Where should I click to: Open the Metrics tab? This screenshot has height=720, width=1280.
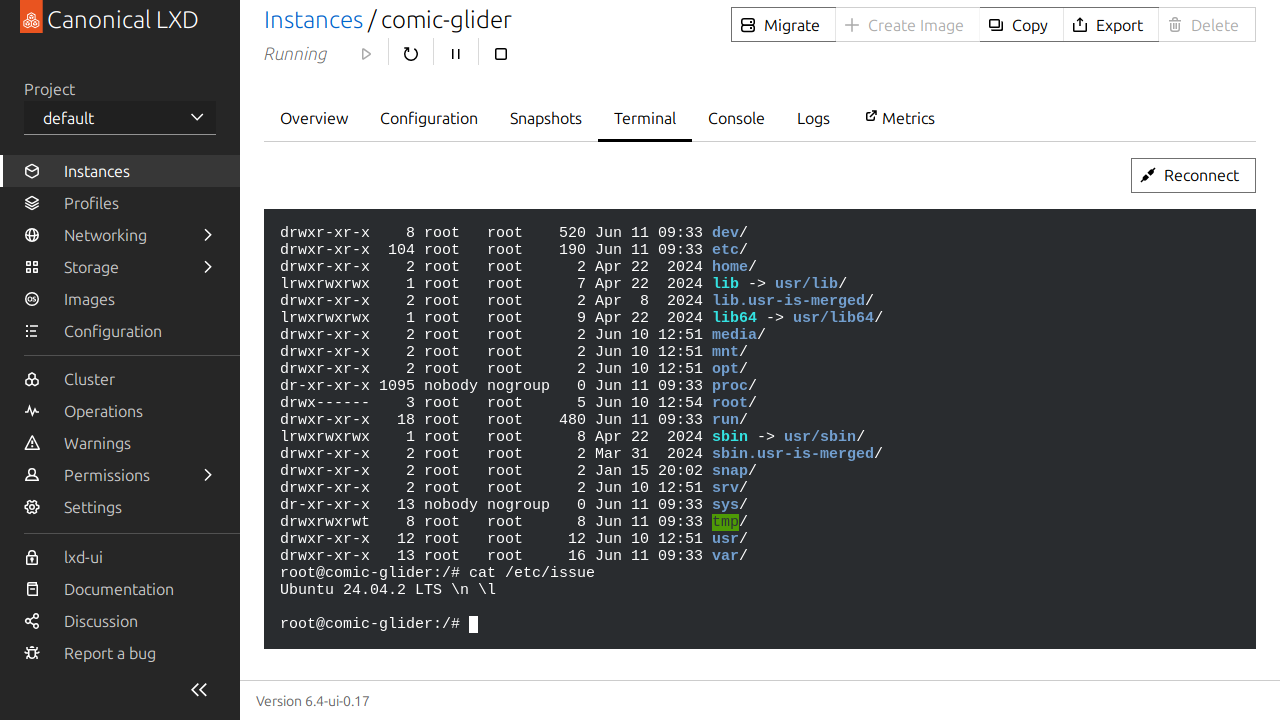(900, 118)
